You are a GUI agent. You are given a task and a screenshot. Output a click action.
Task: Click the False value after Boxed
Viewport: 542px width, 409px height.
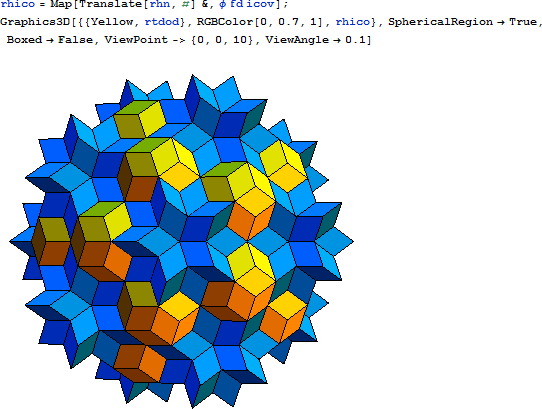75,40
